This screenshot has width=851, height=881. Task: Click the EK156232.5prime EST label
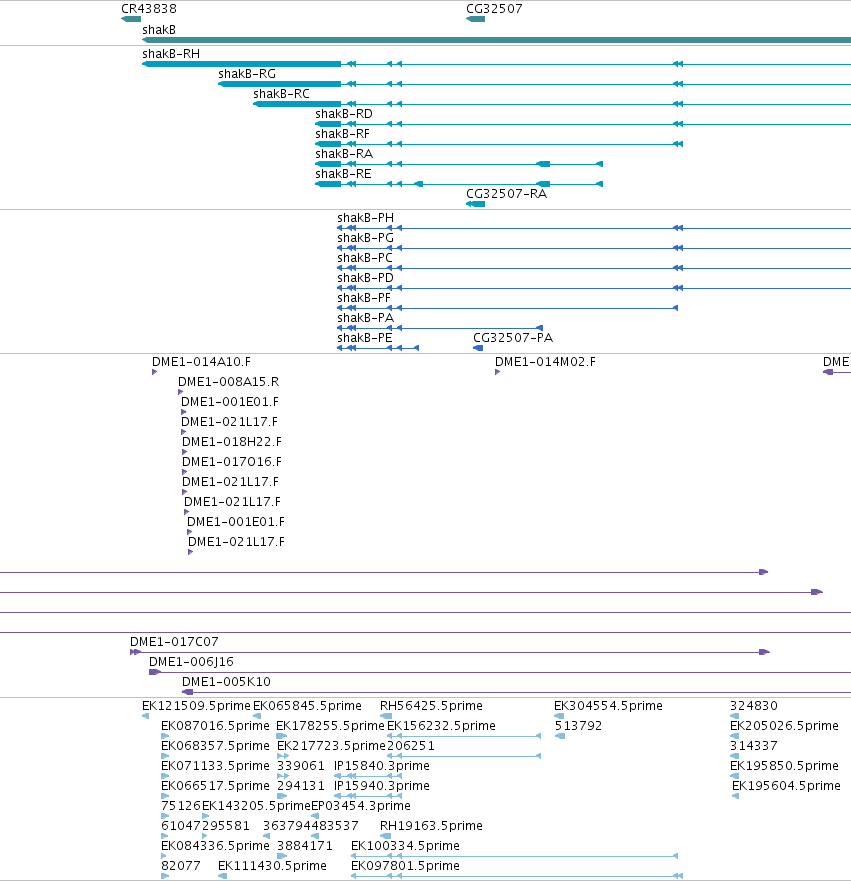click(x=442, y=726)
